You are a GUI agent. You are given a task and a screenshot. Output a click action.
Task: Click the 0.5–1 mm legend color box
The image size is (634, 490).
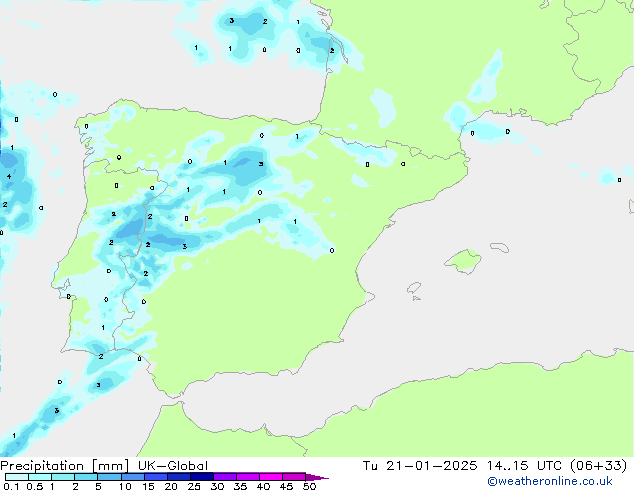[x=40, y=477]
